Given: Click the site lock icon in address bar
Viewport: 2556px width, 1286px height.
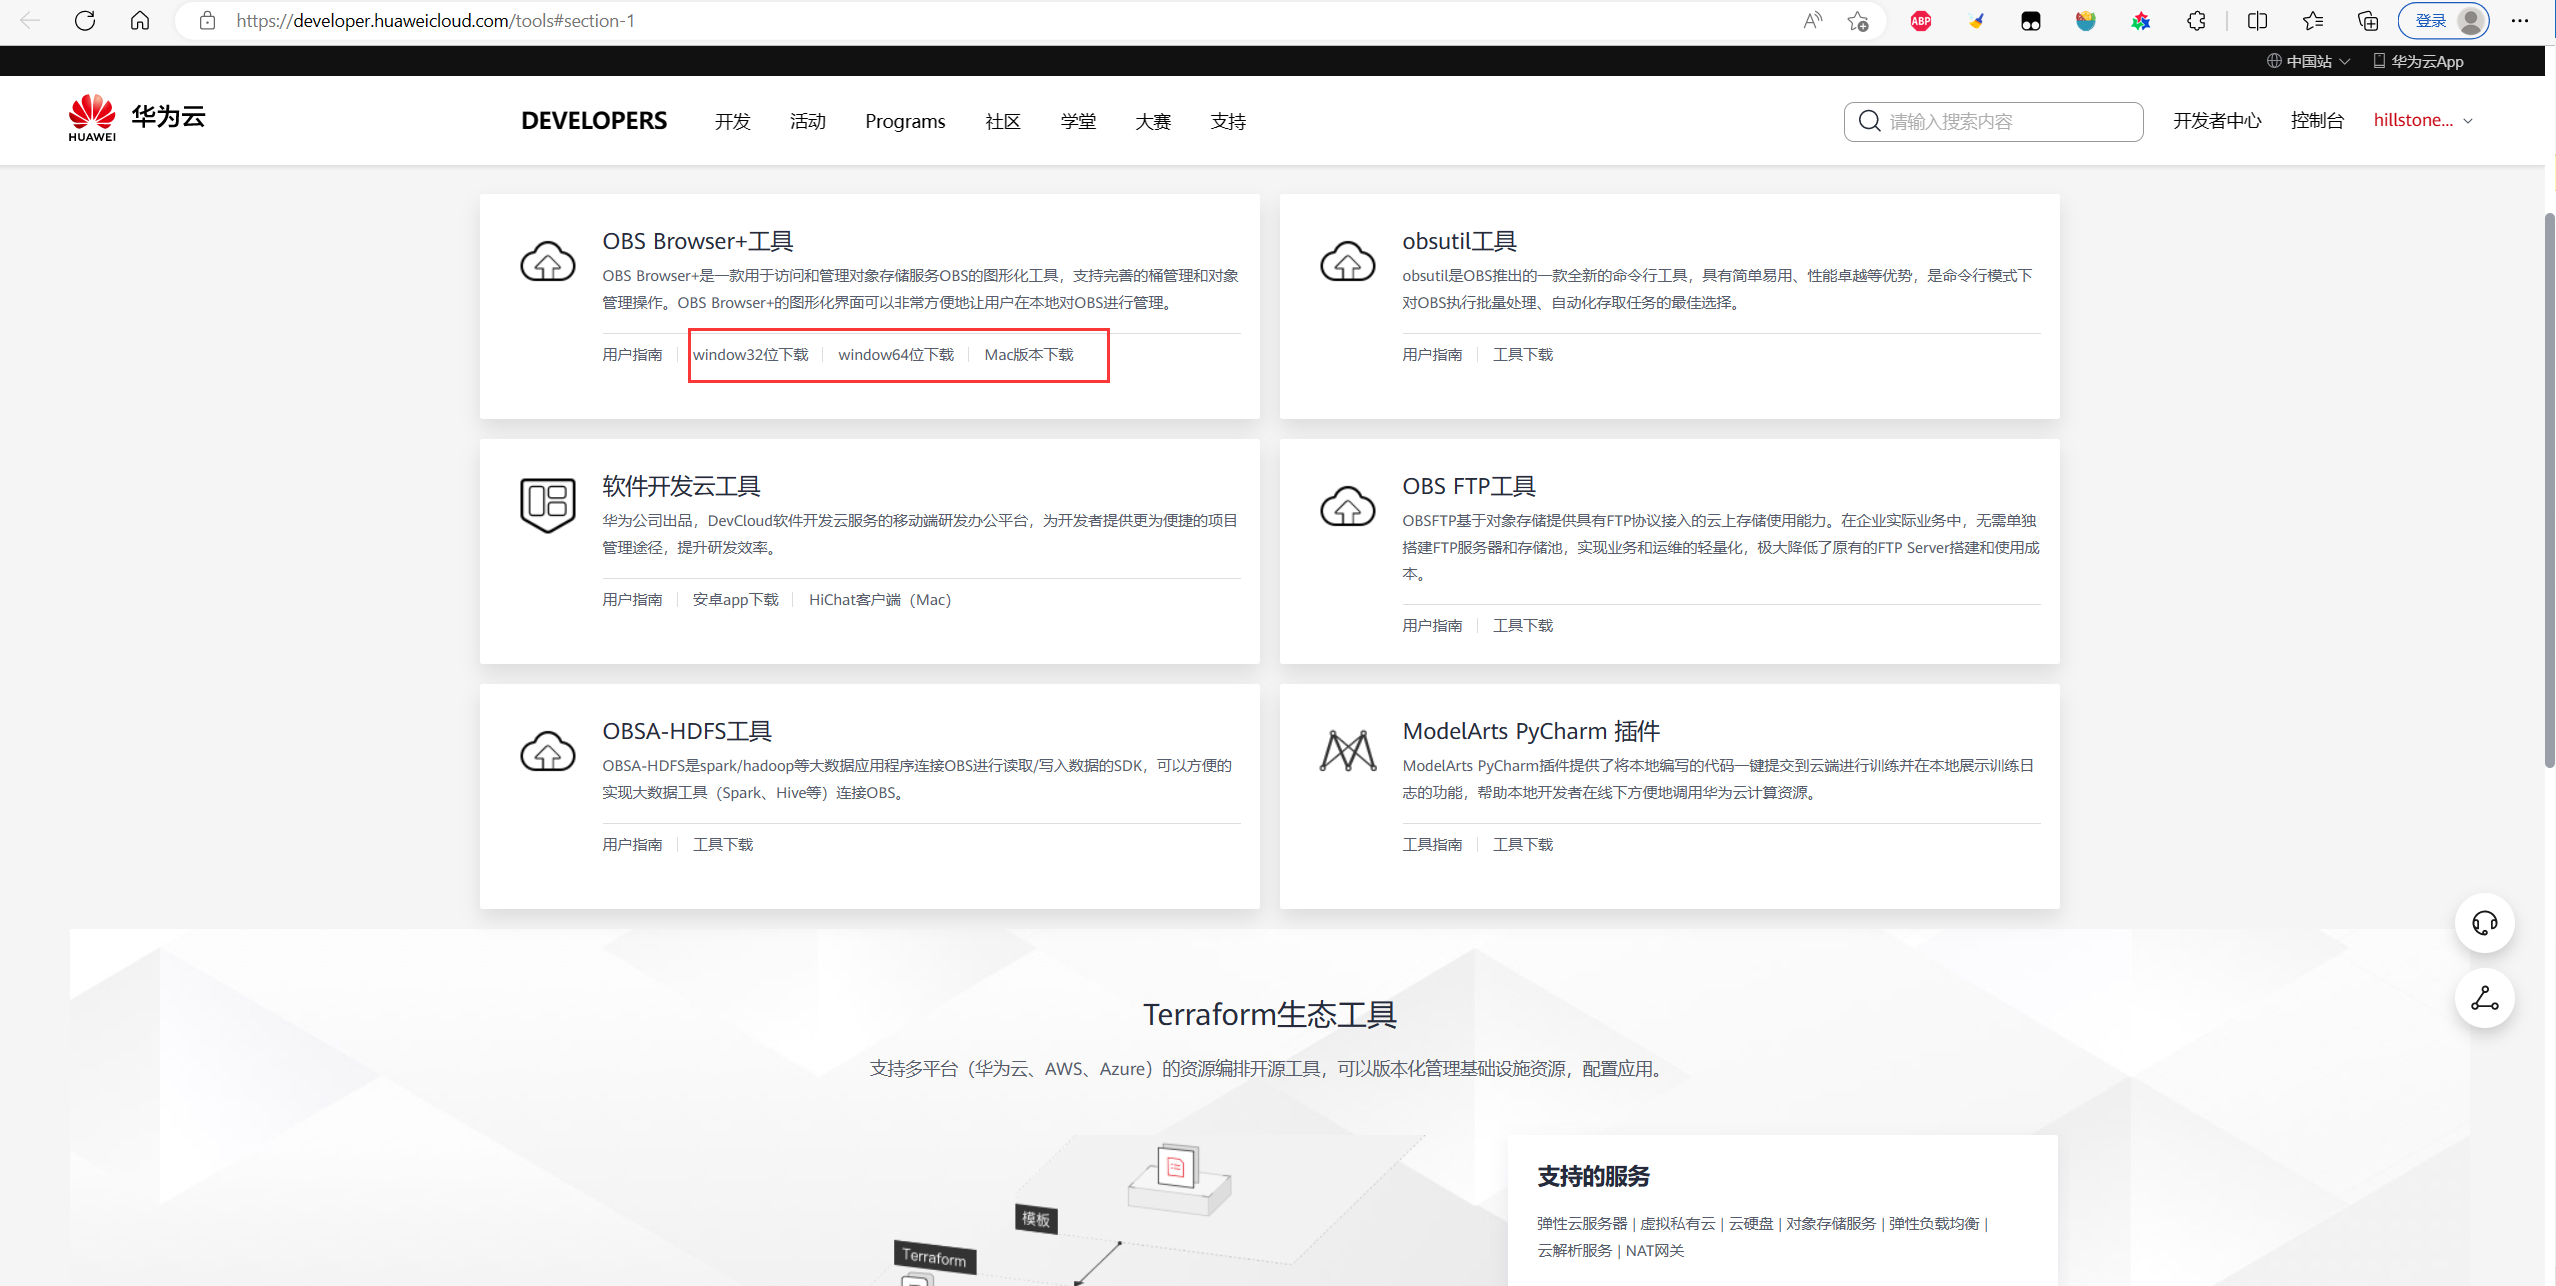Looking at the screenshot, I should pyautogui.click(x=207, y=20).
